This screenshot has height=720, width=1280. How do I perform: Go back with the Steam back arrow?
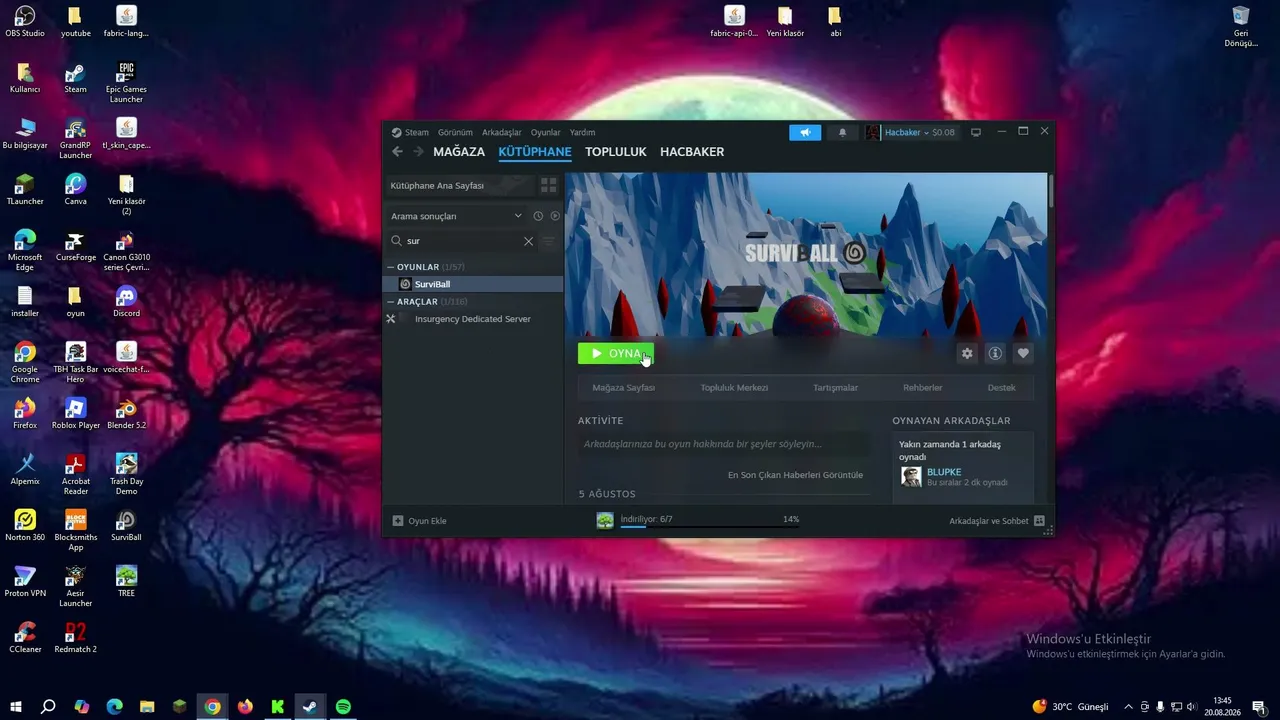[x=397, y=152]
